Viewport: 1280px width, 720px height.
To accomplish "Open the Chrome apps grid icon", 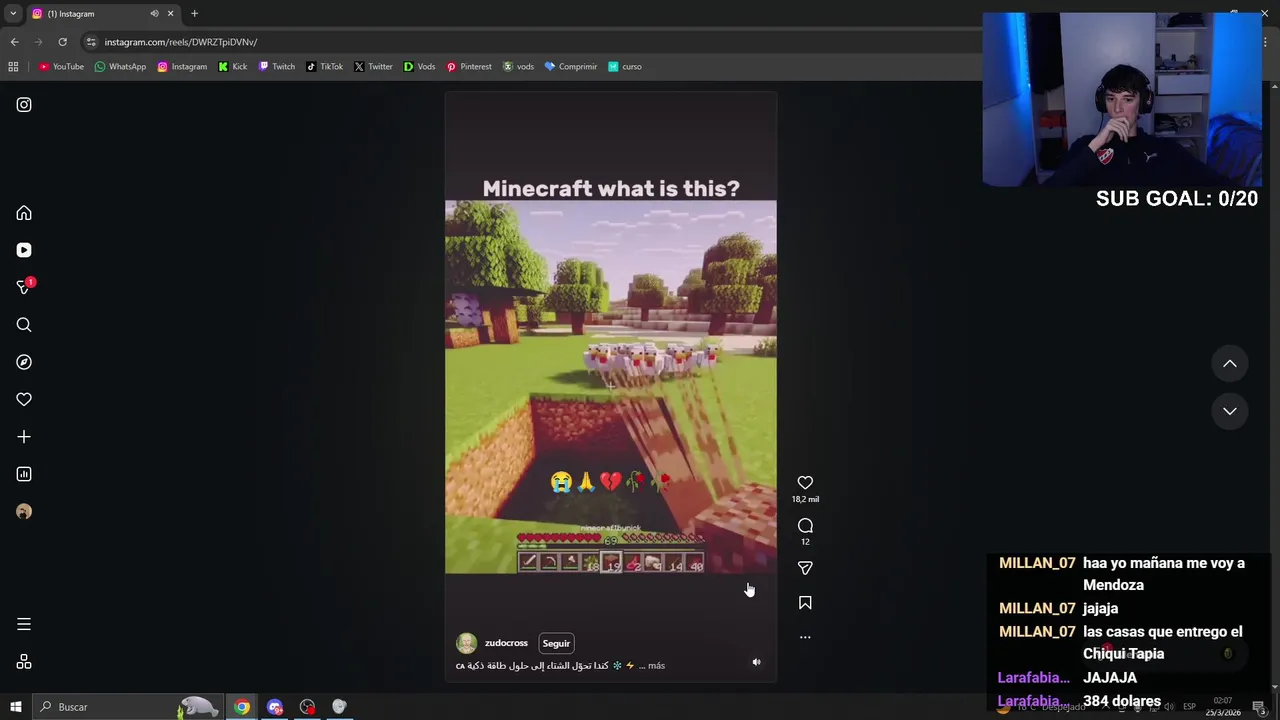I will pyautogui.click(x=13, y=67).
